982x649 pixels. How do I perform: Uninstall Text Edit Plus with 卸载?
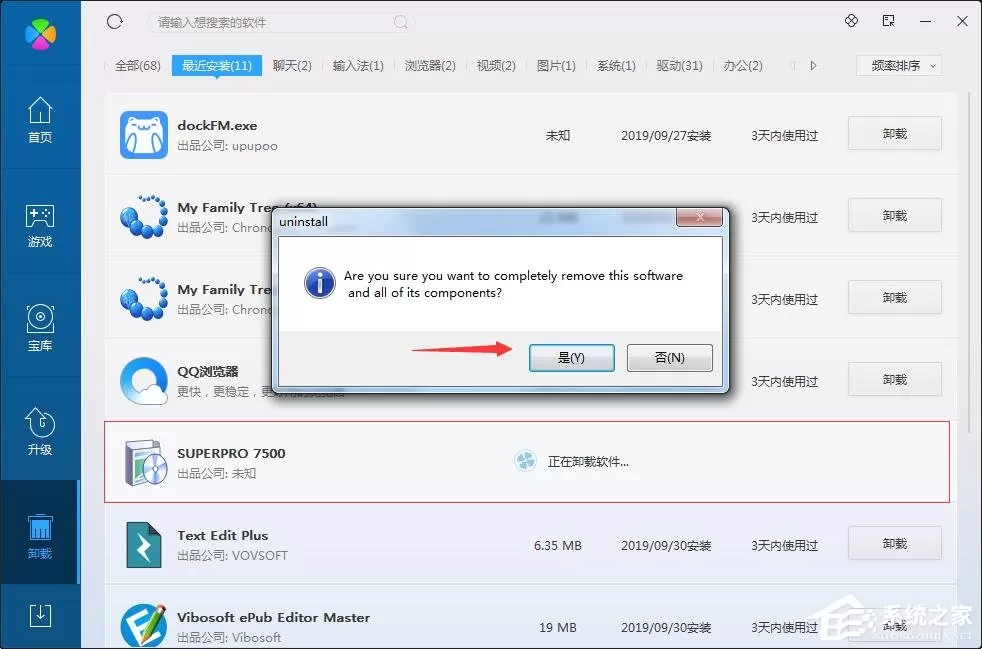pyautogui.click(x=894, y=544)
